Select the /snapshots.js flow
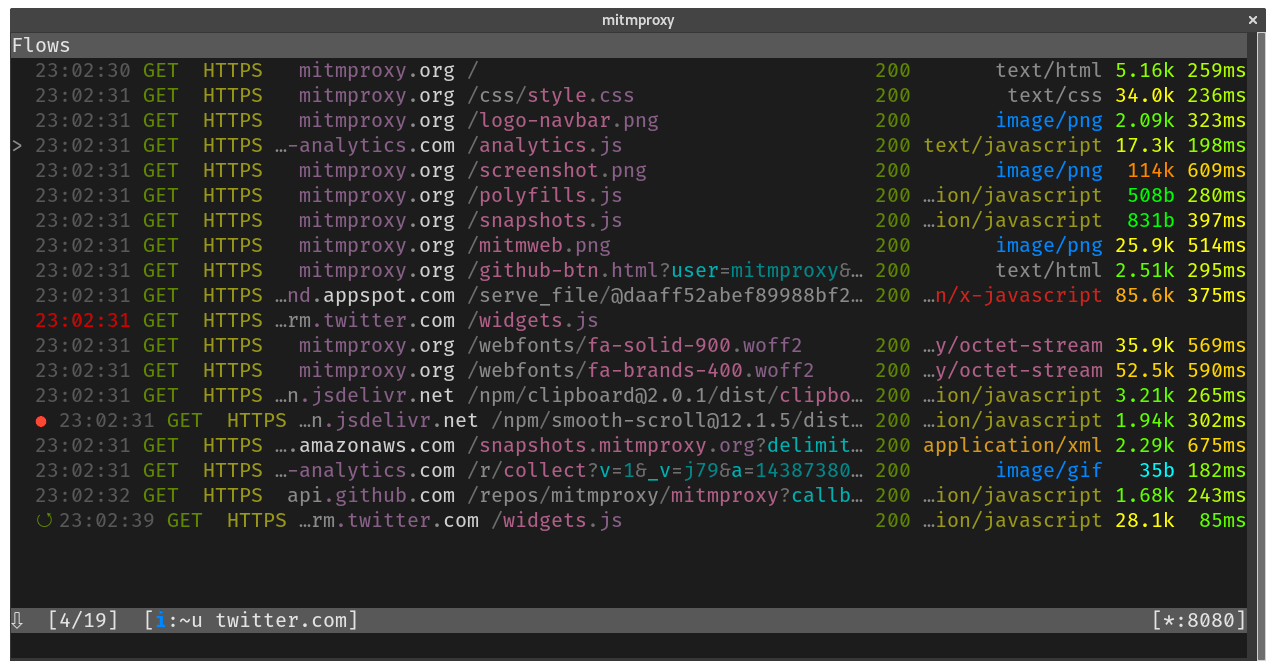 click(x=629, y=221)
